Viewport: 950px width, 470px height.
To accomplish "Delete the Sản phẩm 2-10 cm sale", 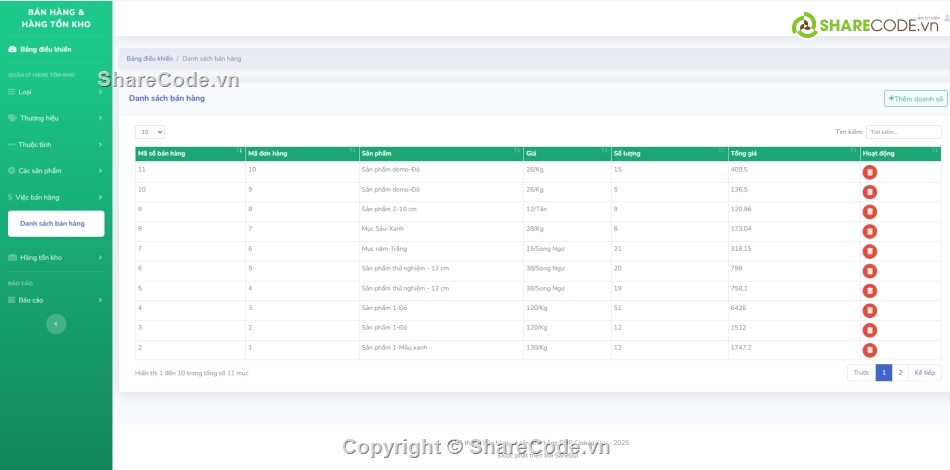I will (x=869, y=212).
